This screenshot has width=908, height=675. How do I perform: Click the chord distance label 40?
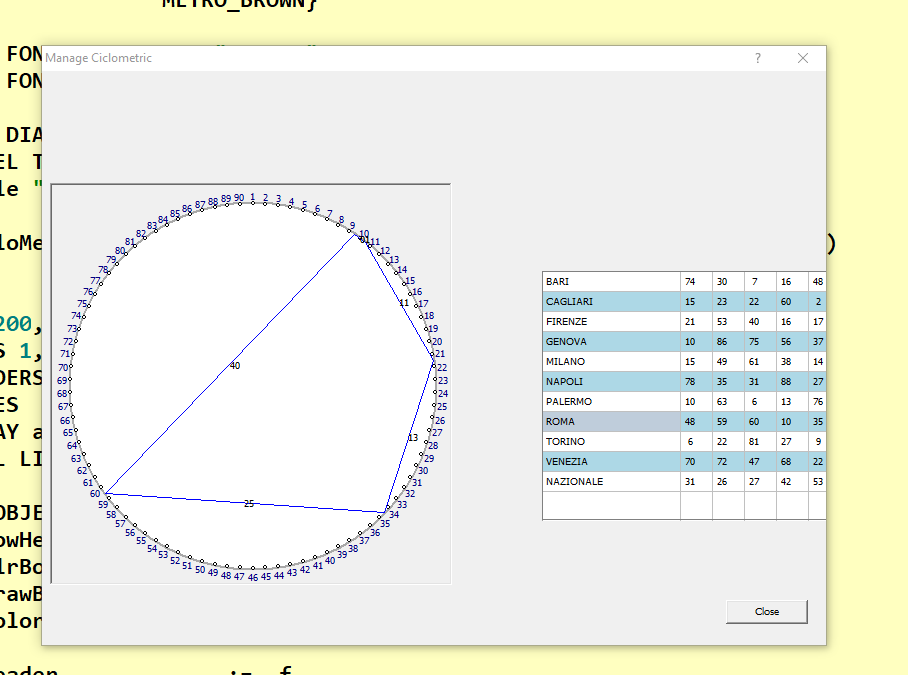(x=235, y=365)
